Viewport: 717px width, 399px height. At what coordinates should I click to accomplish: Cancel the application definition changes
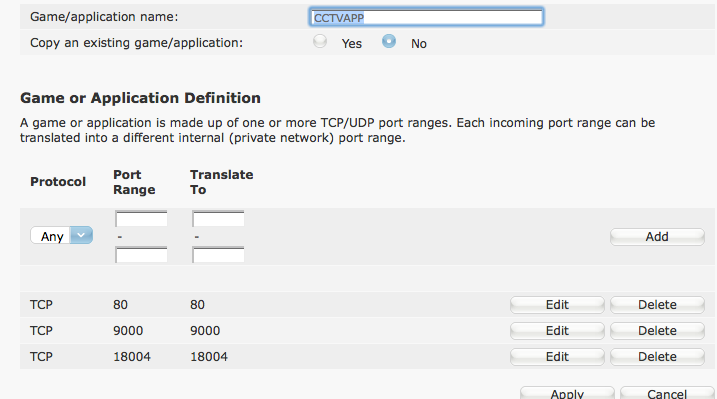667,393
